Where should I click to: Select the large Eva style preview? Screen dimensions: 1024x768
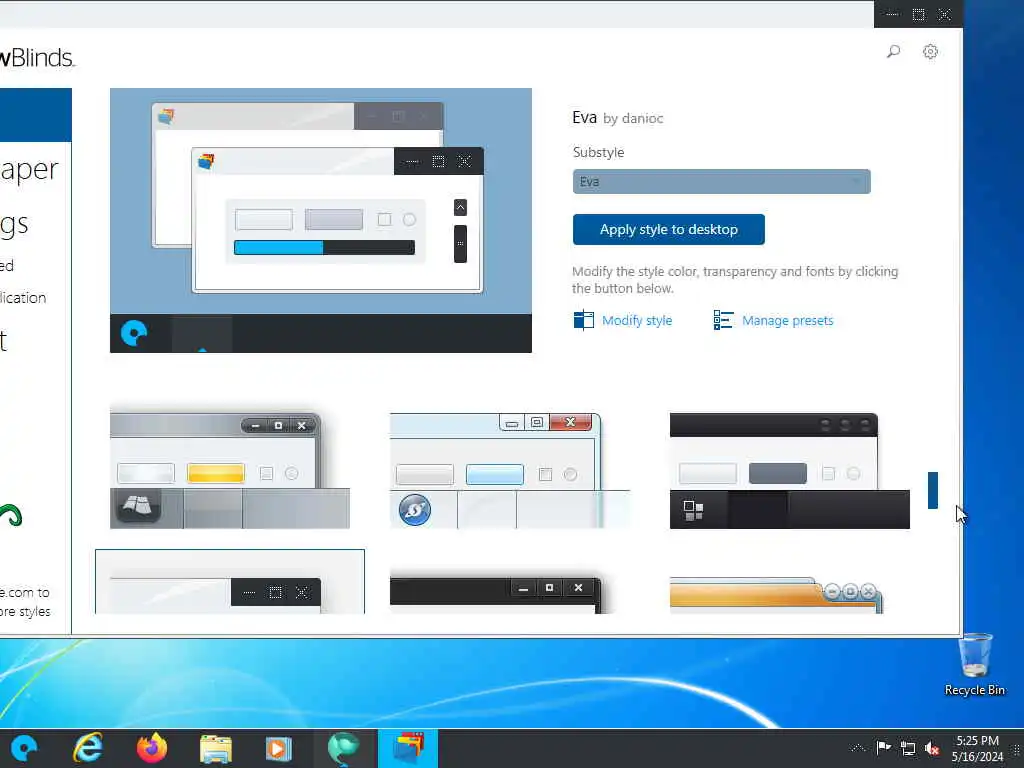pyautogui.click(x=321, y=220)
